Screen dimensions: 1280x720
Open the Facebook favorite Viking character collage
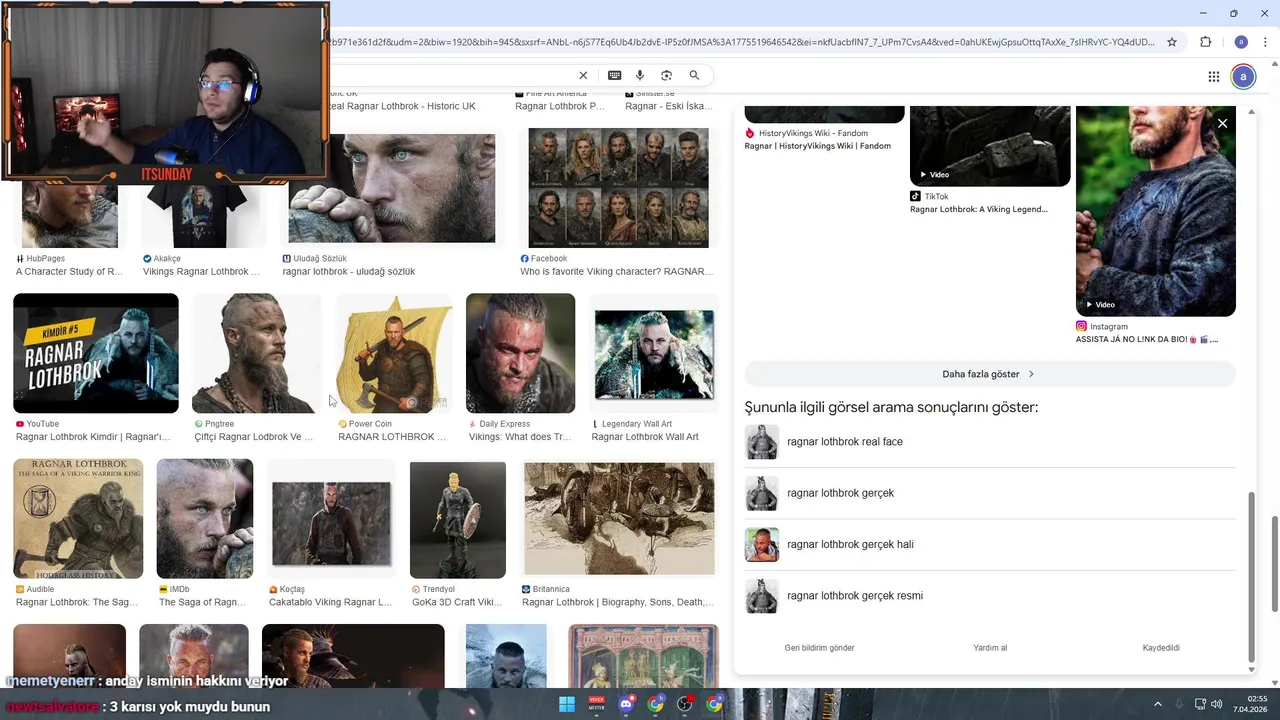tap(618, 188)
